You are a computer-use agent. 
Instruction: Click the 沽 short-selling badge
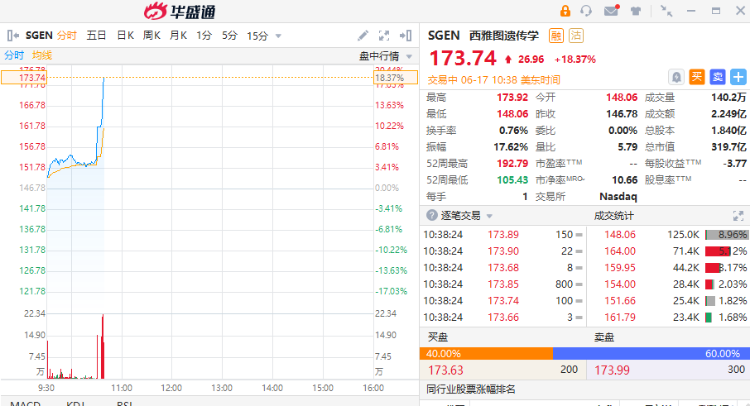576,35
